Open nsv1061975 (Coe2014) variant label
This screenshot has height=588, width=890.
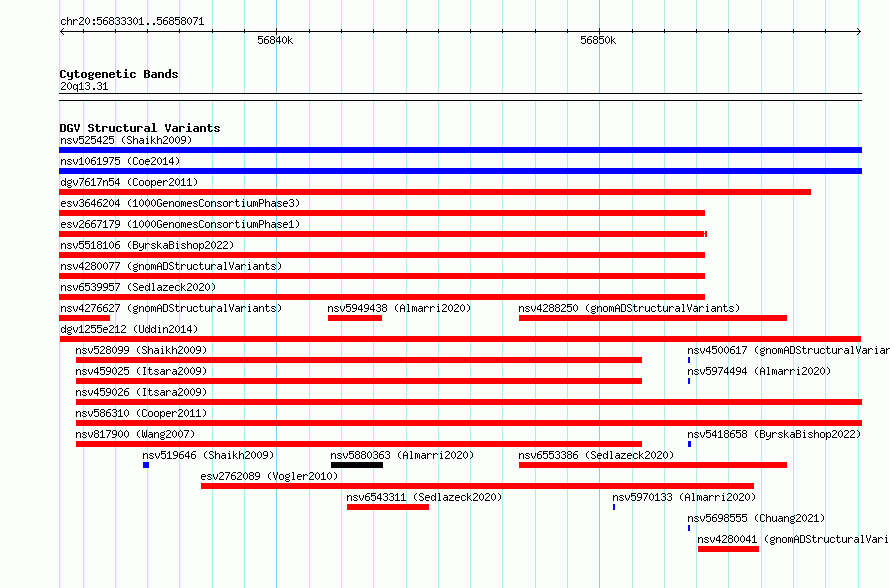coord(120,161)
